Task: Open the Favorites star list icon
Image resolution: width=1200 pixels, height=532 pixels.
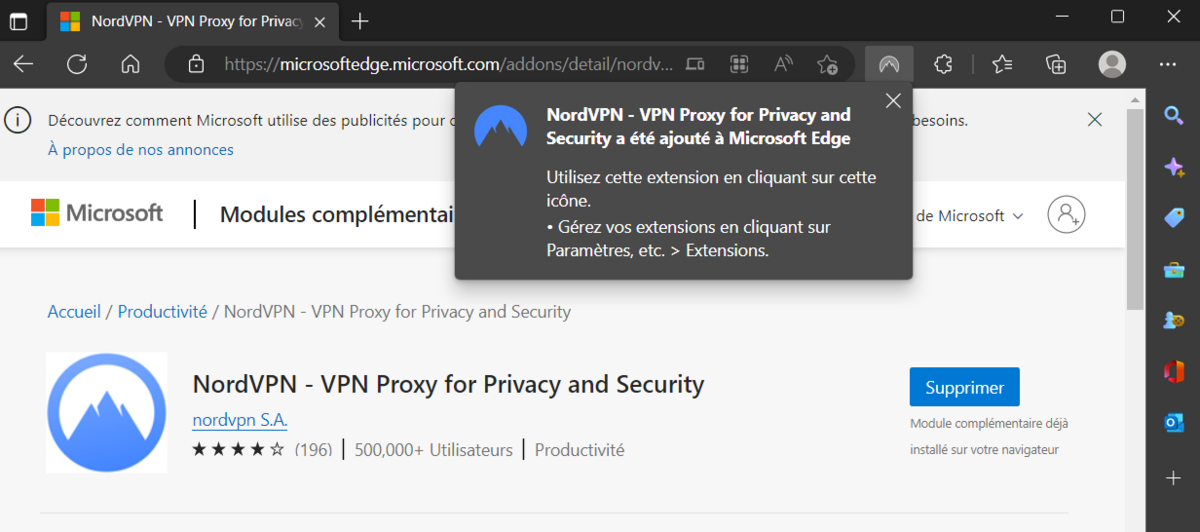Action: point(1003,64)
